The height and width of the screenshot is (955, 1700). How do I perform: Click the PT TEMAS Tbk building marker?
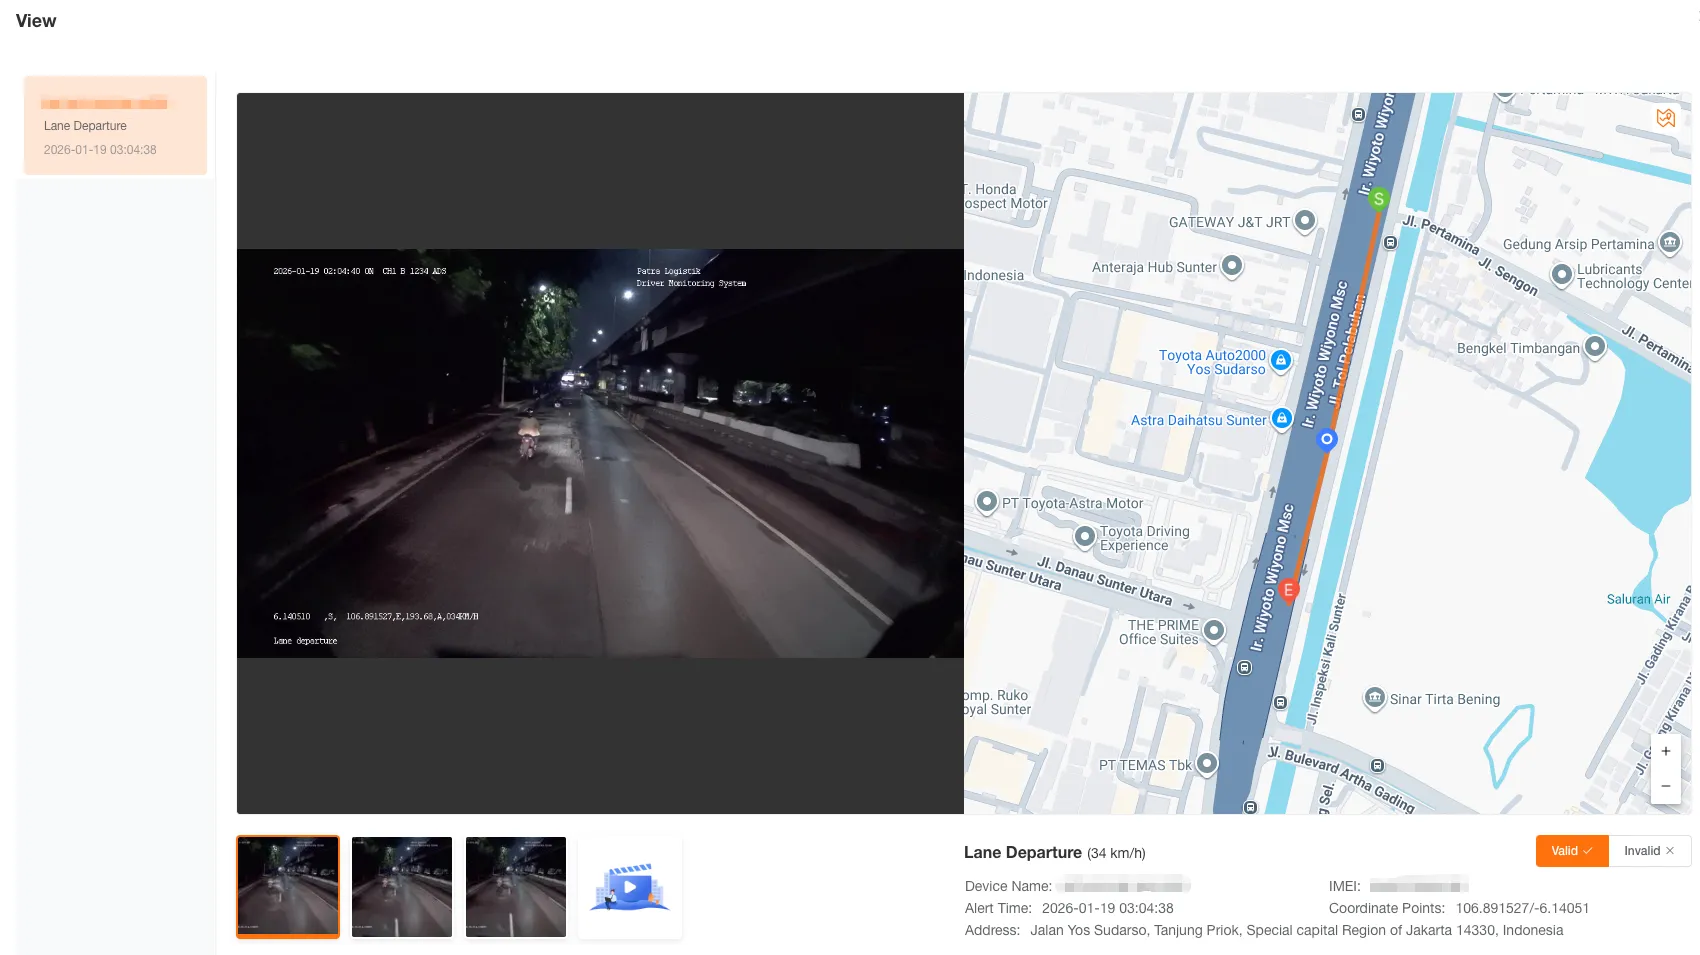coord(1206,763)
